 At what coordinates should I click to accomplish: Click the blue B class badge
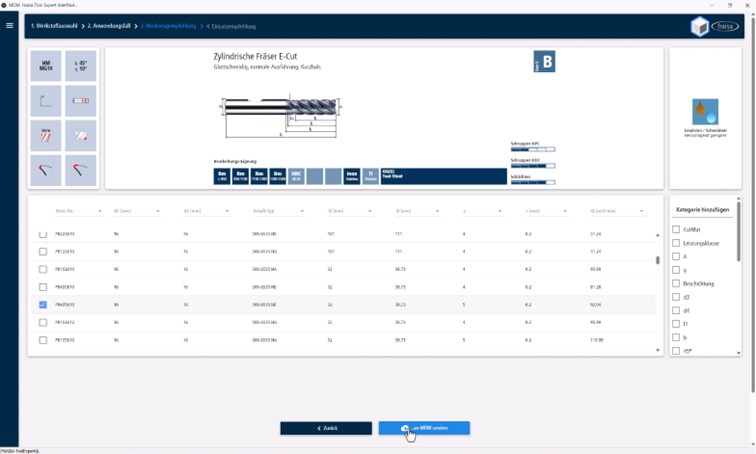tap(544, 62)
